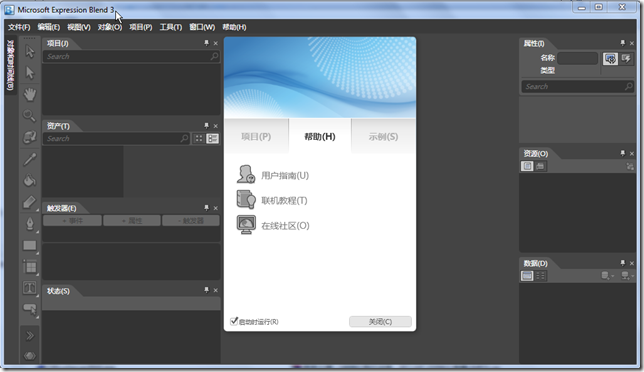Switch 资源 panel to second view mode
Image resolution: width=644 pixels, height=372 pixels.
click(x=540, y=166)
